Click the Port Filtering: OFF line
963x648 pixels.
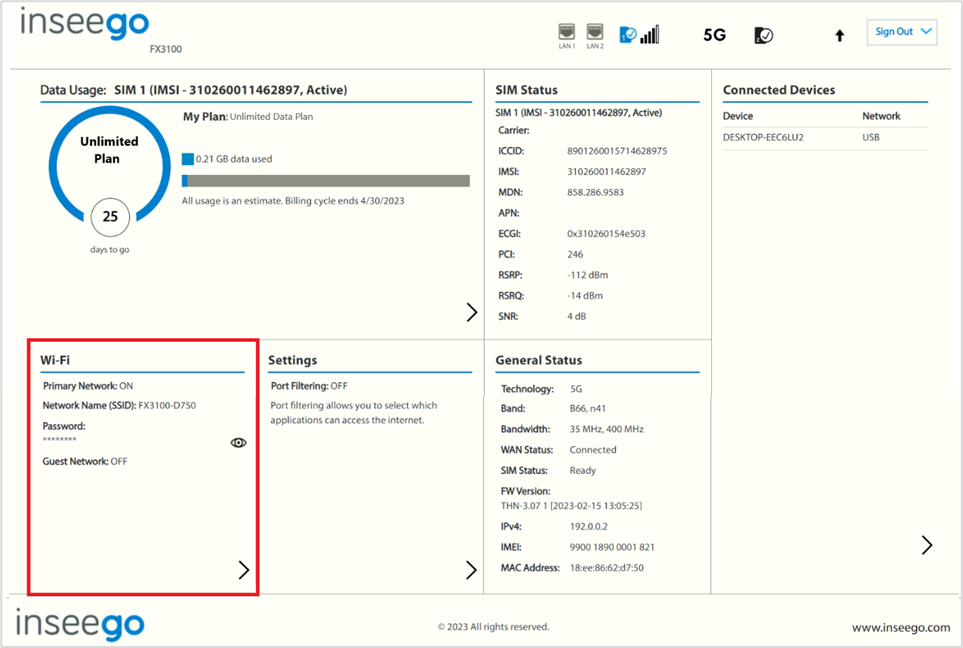(309, 386)
